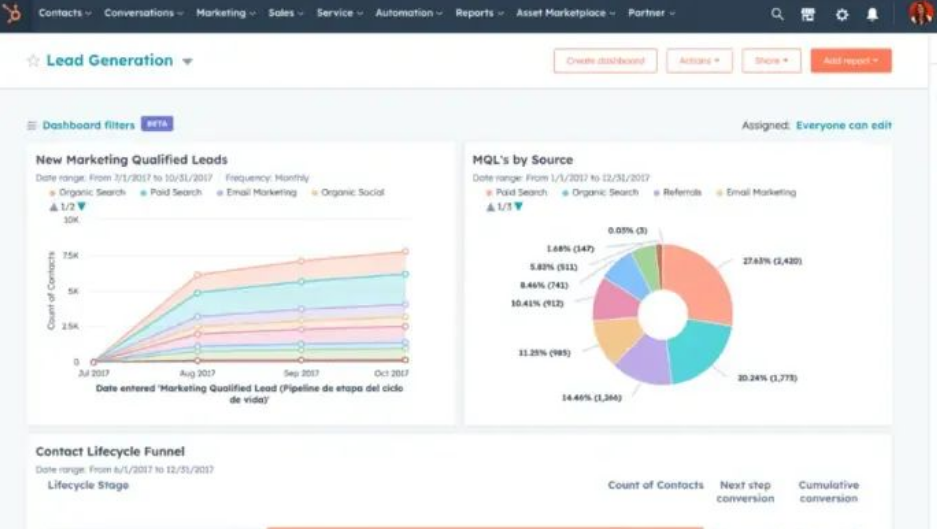Toggle Organic Social series in leads legend
This screenshot has height=529, width=937.
[348, 192]
